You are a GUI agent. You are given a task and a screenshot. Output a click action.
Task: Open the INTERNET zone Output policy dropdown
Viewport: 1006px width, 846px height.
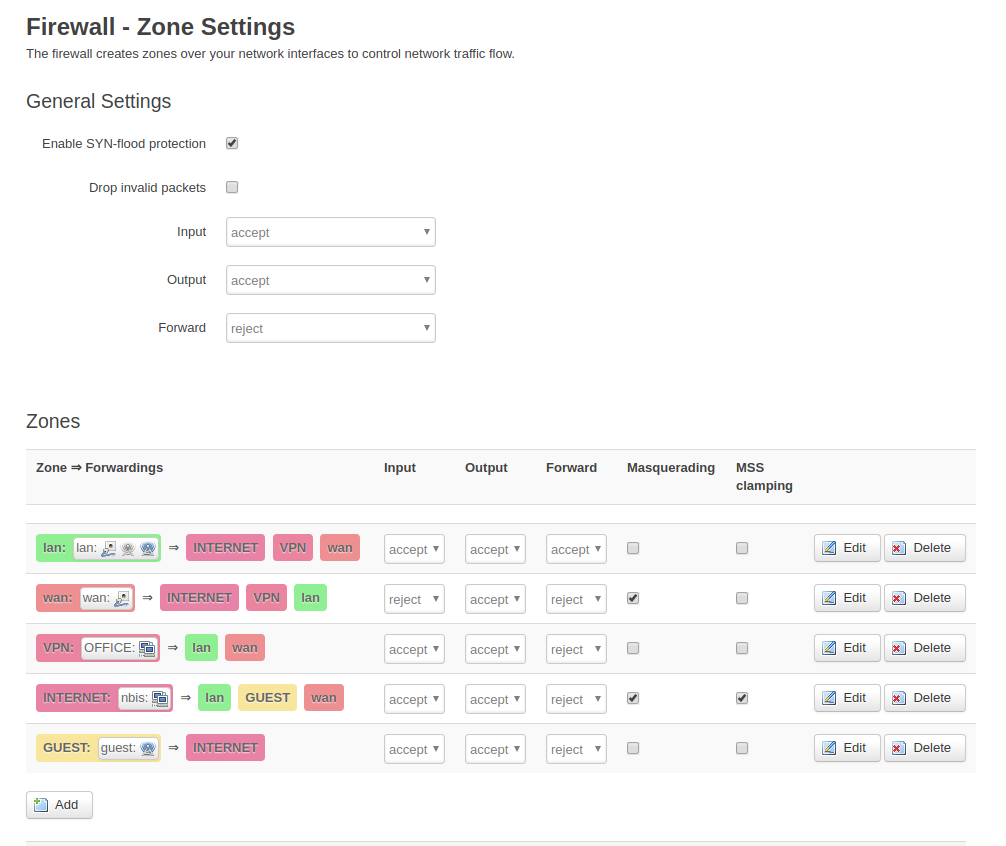tap(495, 699)
